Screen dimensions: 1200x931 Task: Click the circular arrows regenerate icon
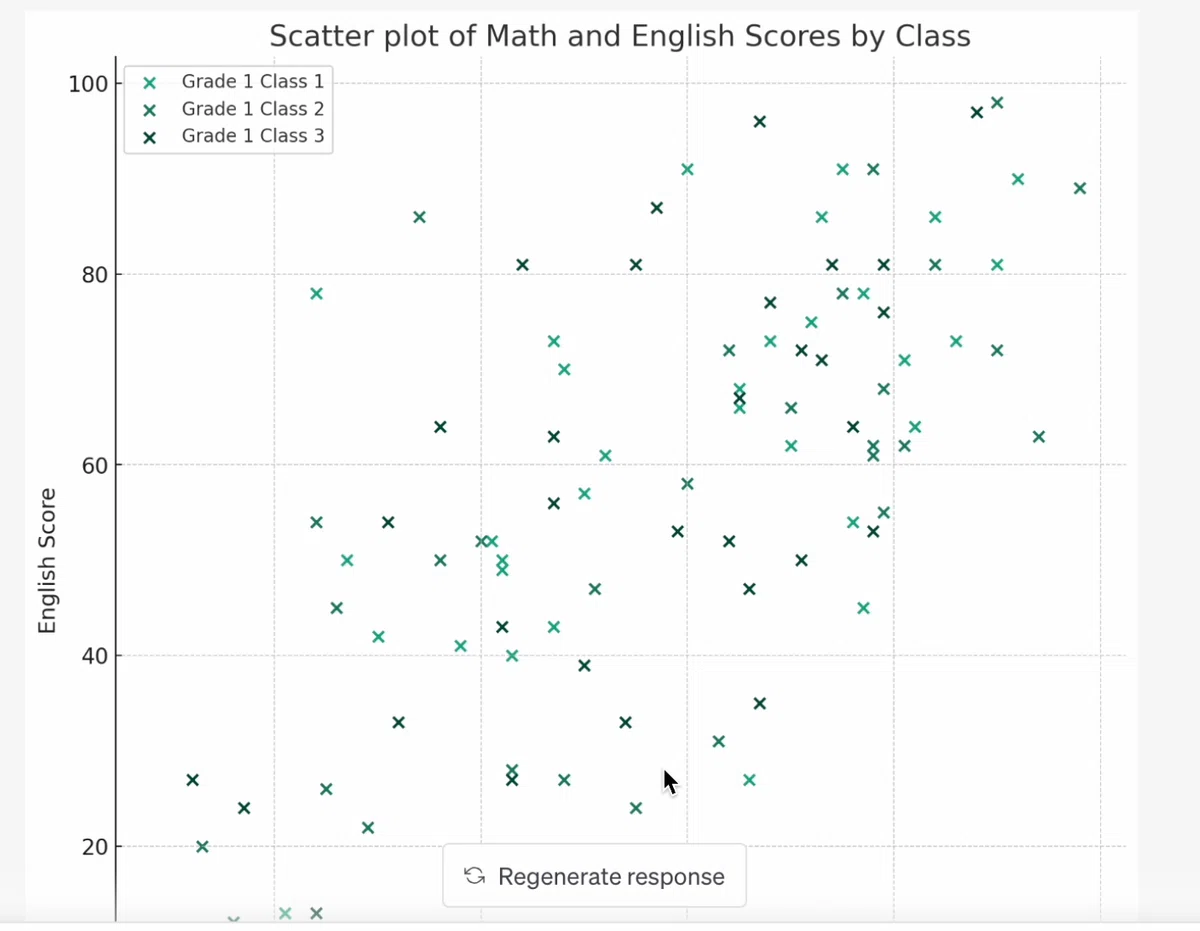475,876
